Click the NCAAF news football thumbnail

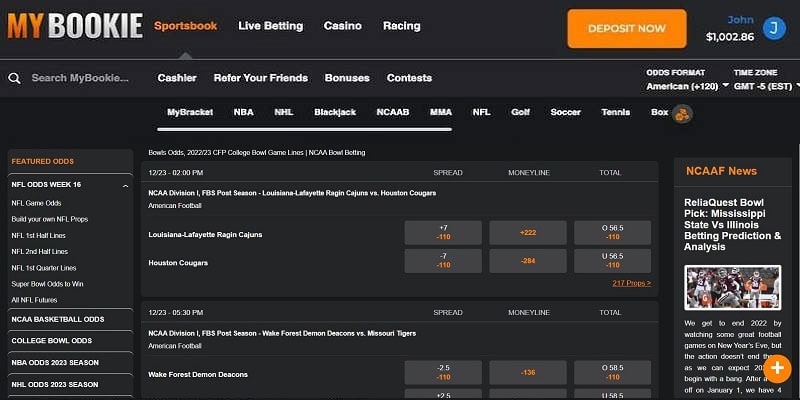point(733,288)
